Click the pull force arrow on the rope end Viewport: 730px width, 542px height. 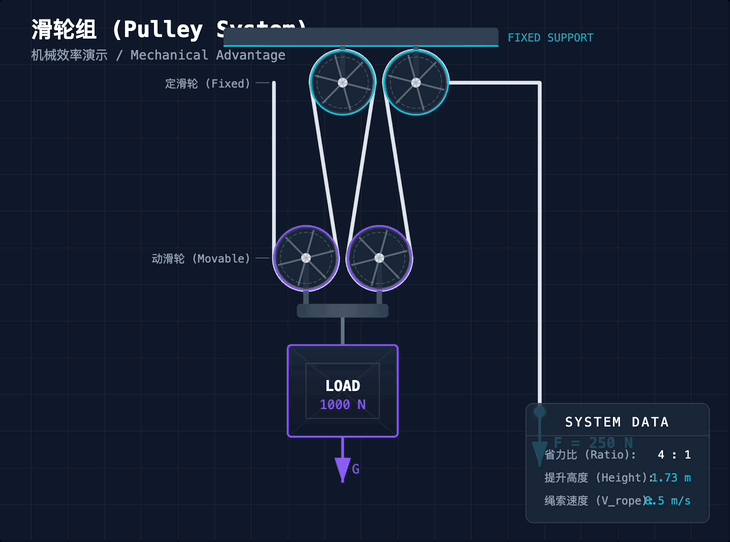click(540, 452)
